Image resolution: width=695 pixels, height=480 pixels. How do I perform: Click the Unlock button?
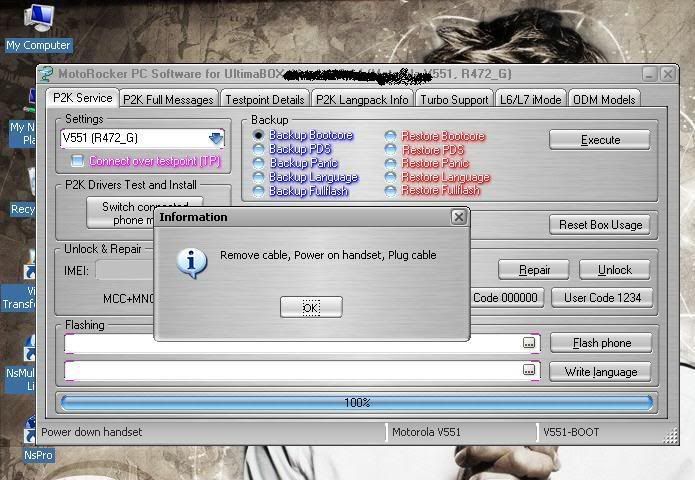pyautogui.click(x=615, y=270)
